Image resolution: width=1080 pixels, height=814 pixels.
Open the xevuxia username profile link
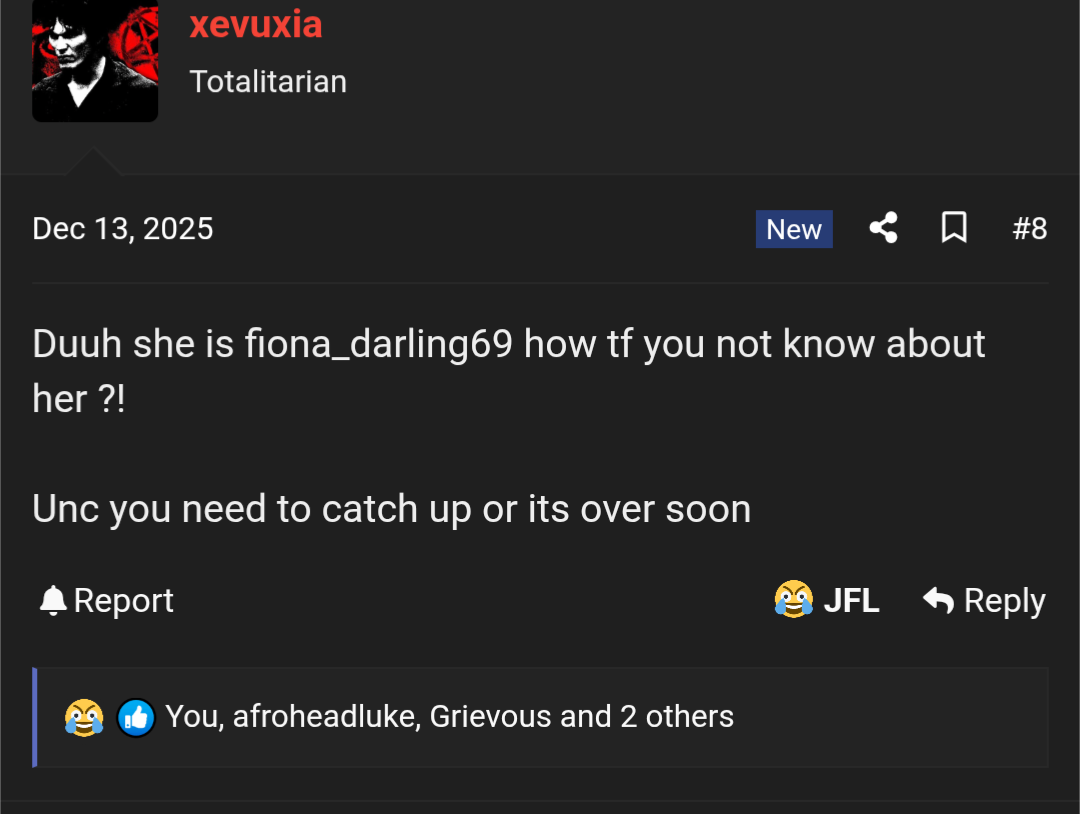pyautogui.click(x=256, y=24)
